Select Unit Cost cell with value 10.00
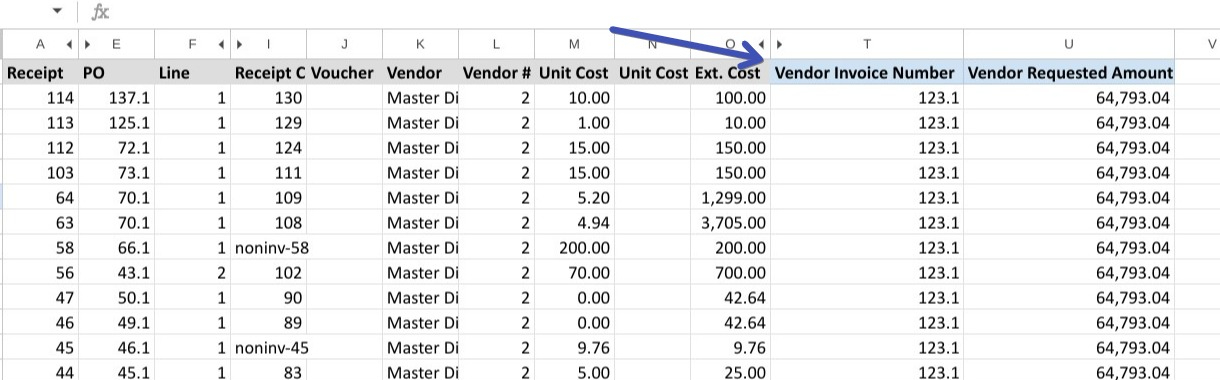Image resolution: width=1220 pixels, height=380 pixels. click(x=574, y=98)
